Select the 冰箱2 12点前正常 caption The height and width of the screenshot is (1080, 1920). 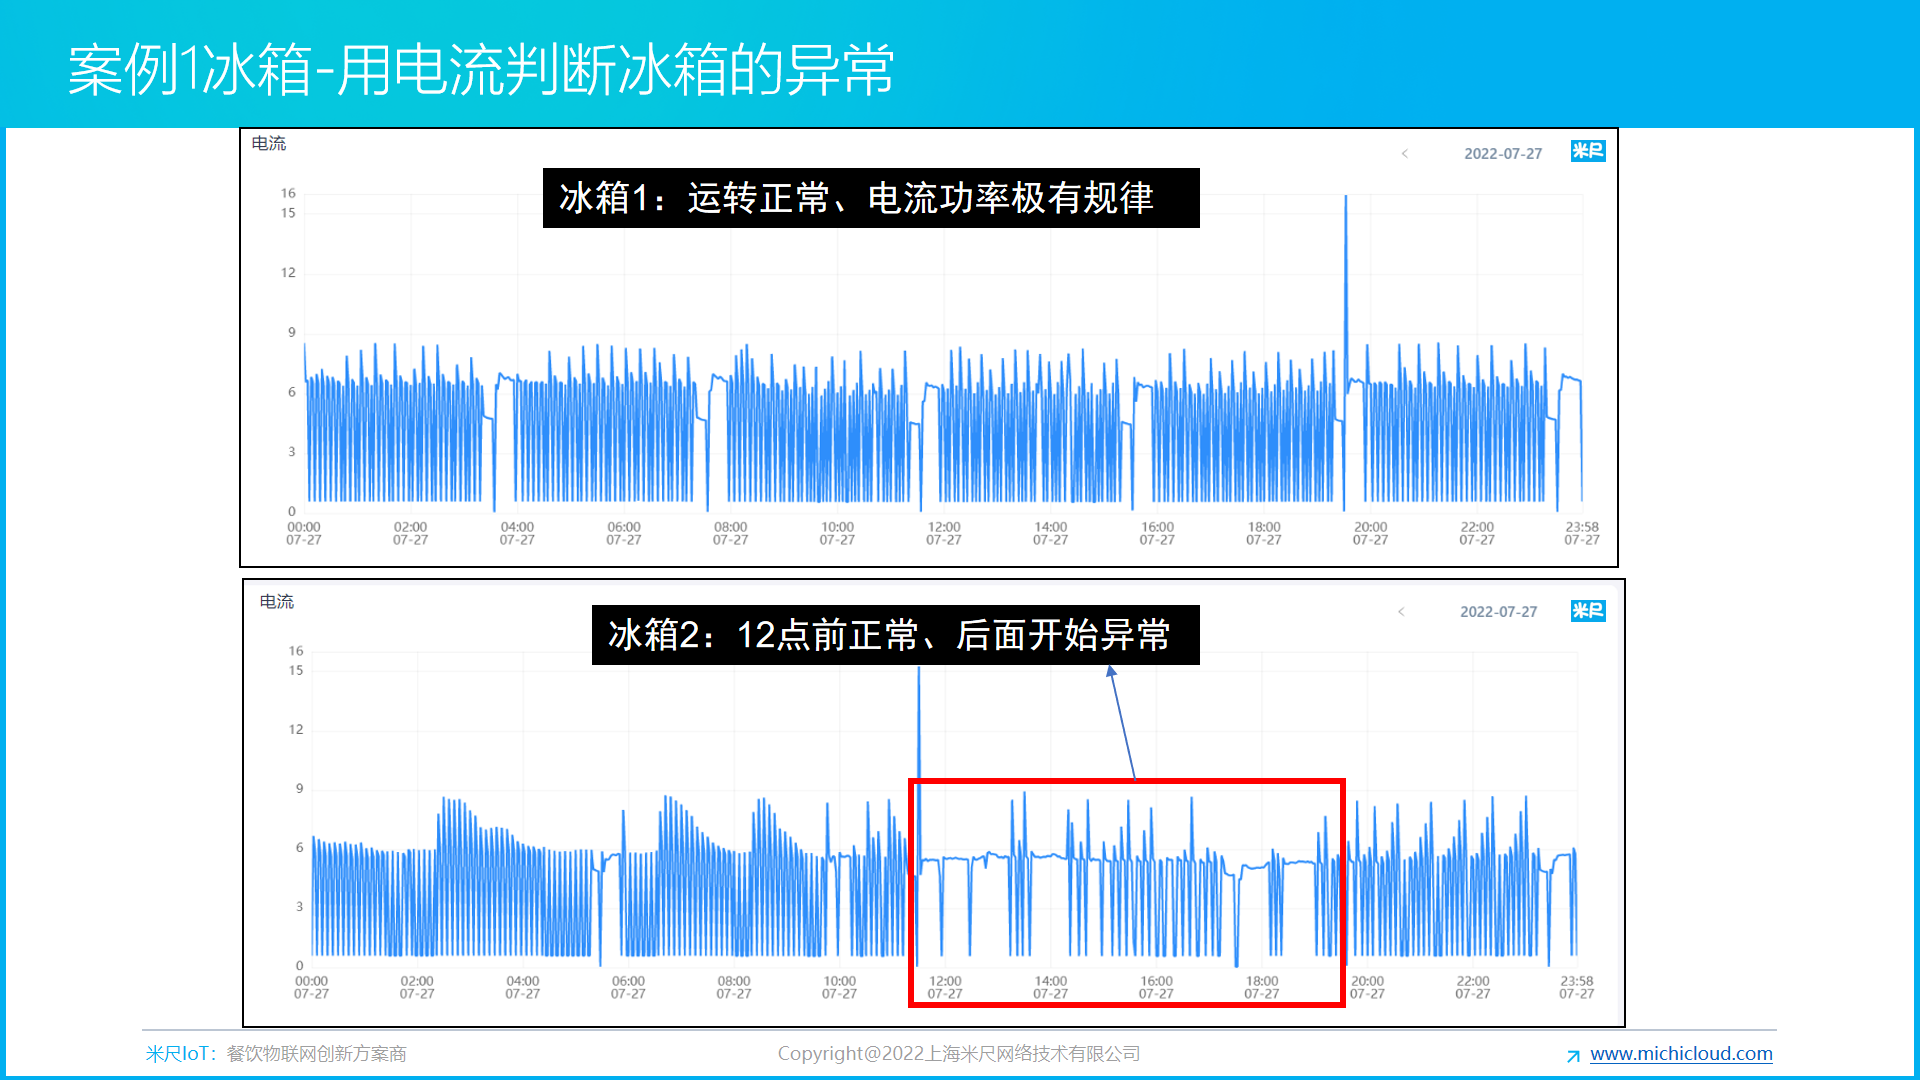coord(896,635)
